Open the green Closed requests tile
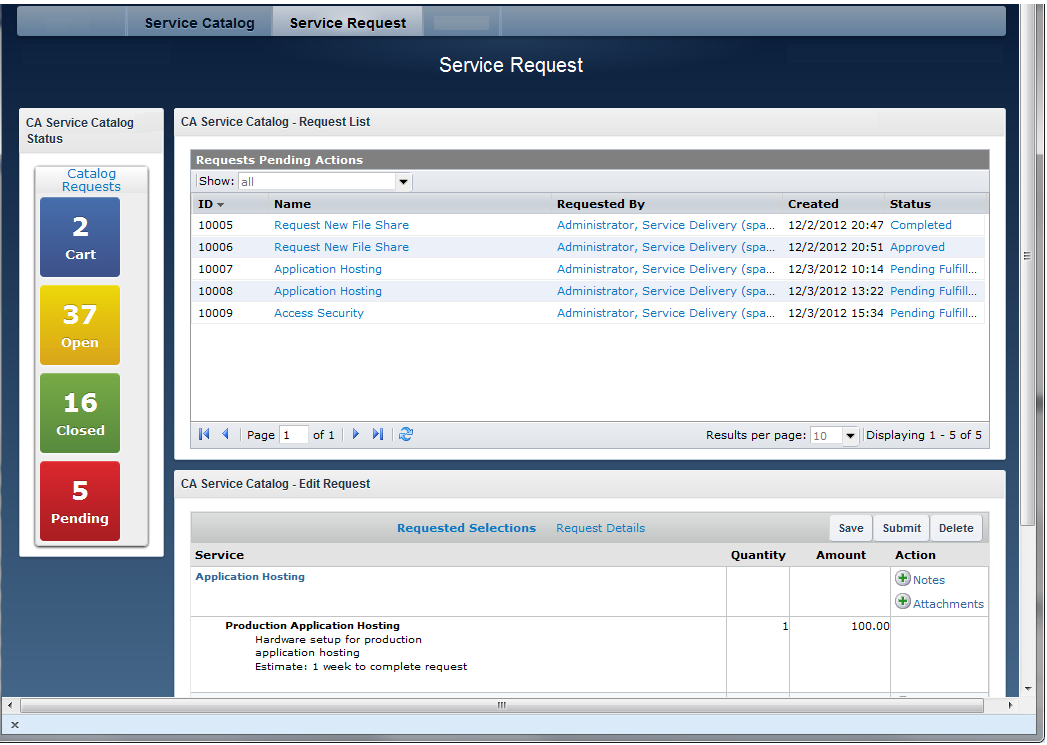The image size is (1047, 745). (x=80, y=413)
